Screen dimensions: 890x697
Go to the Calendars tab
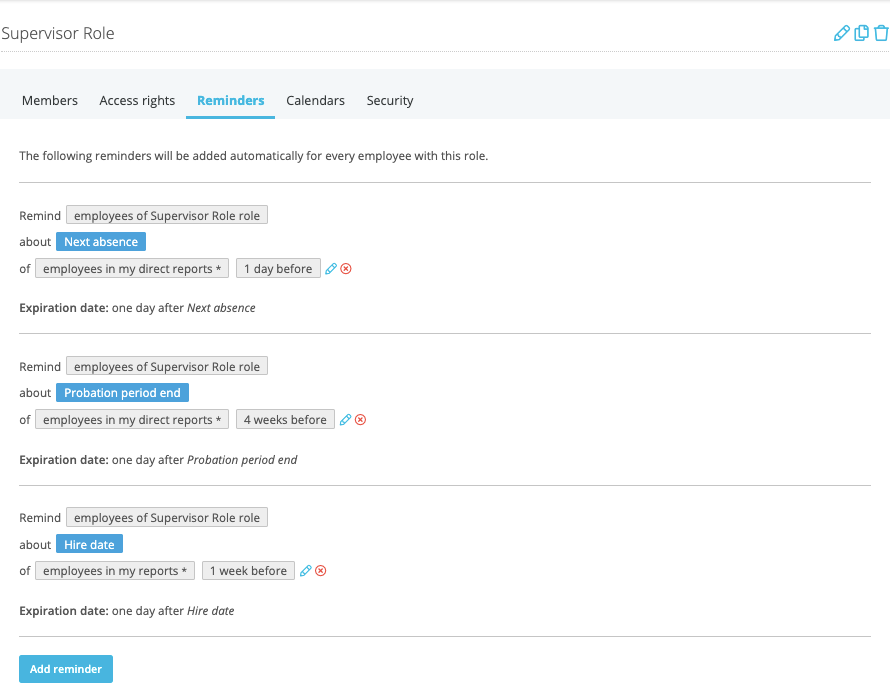click(315, 101)
